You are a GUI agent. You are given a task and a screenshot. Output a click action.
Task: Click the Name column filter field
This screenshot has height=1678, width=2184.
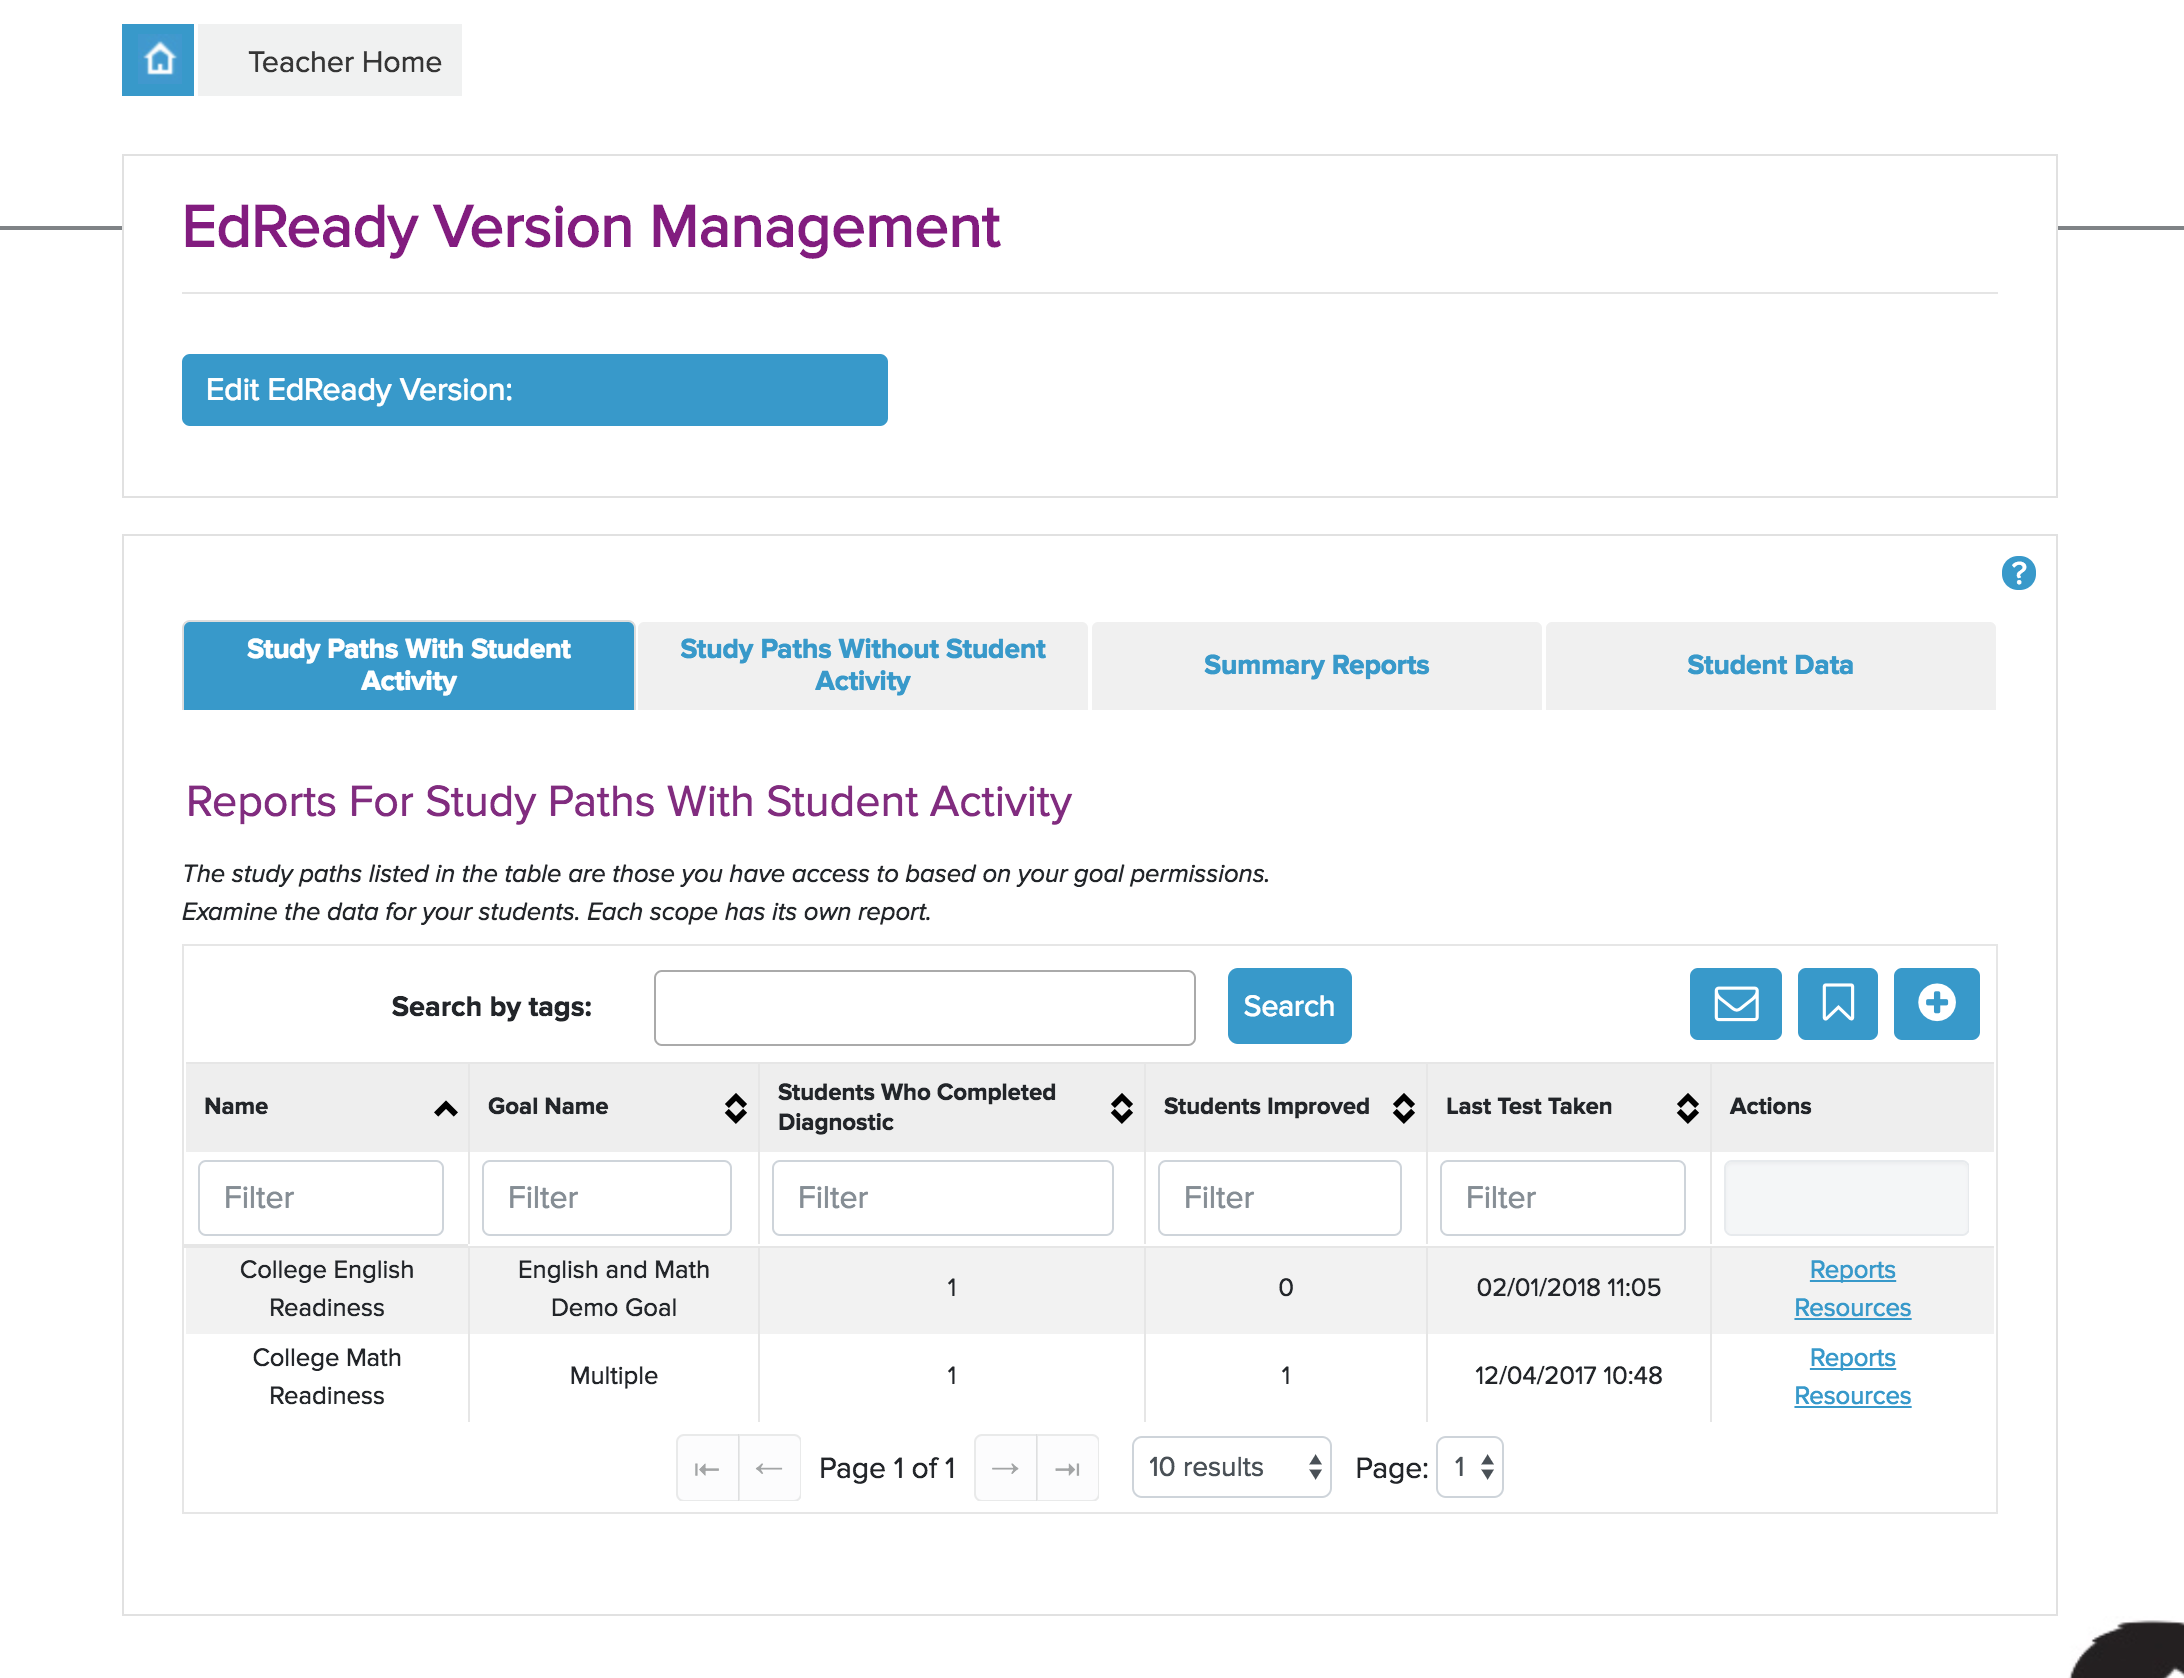click(x=321, y=1197)
